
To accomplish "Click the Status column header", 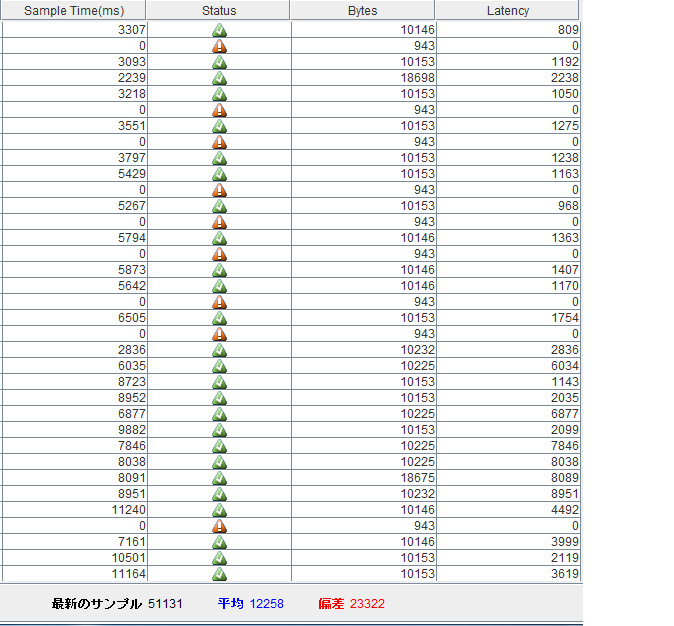I will (x=218, y=11).
